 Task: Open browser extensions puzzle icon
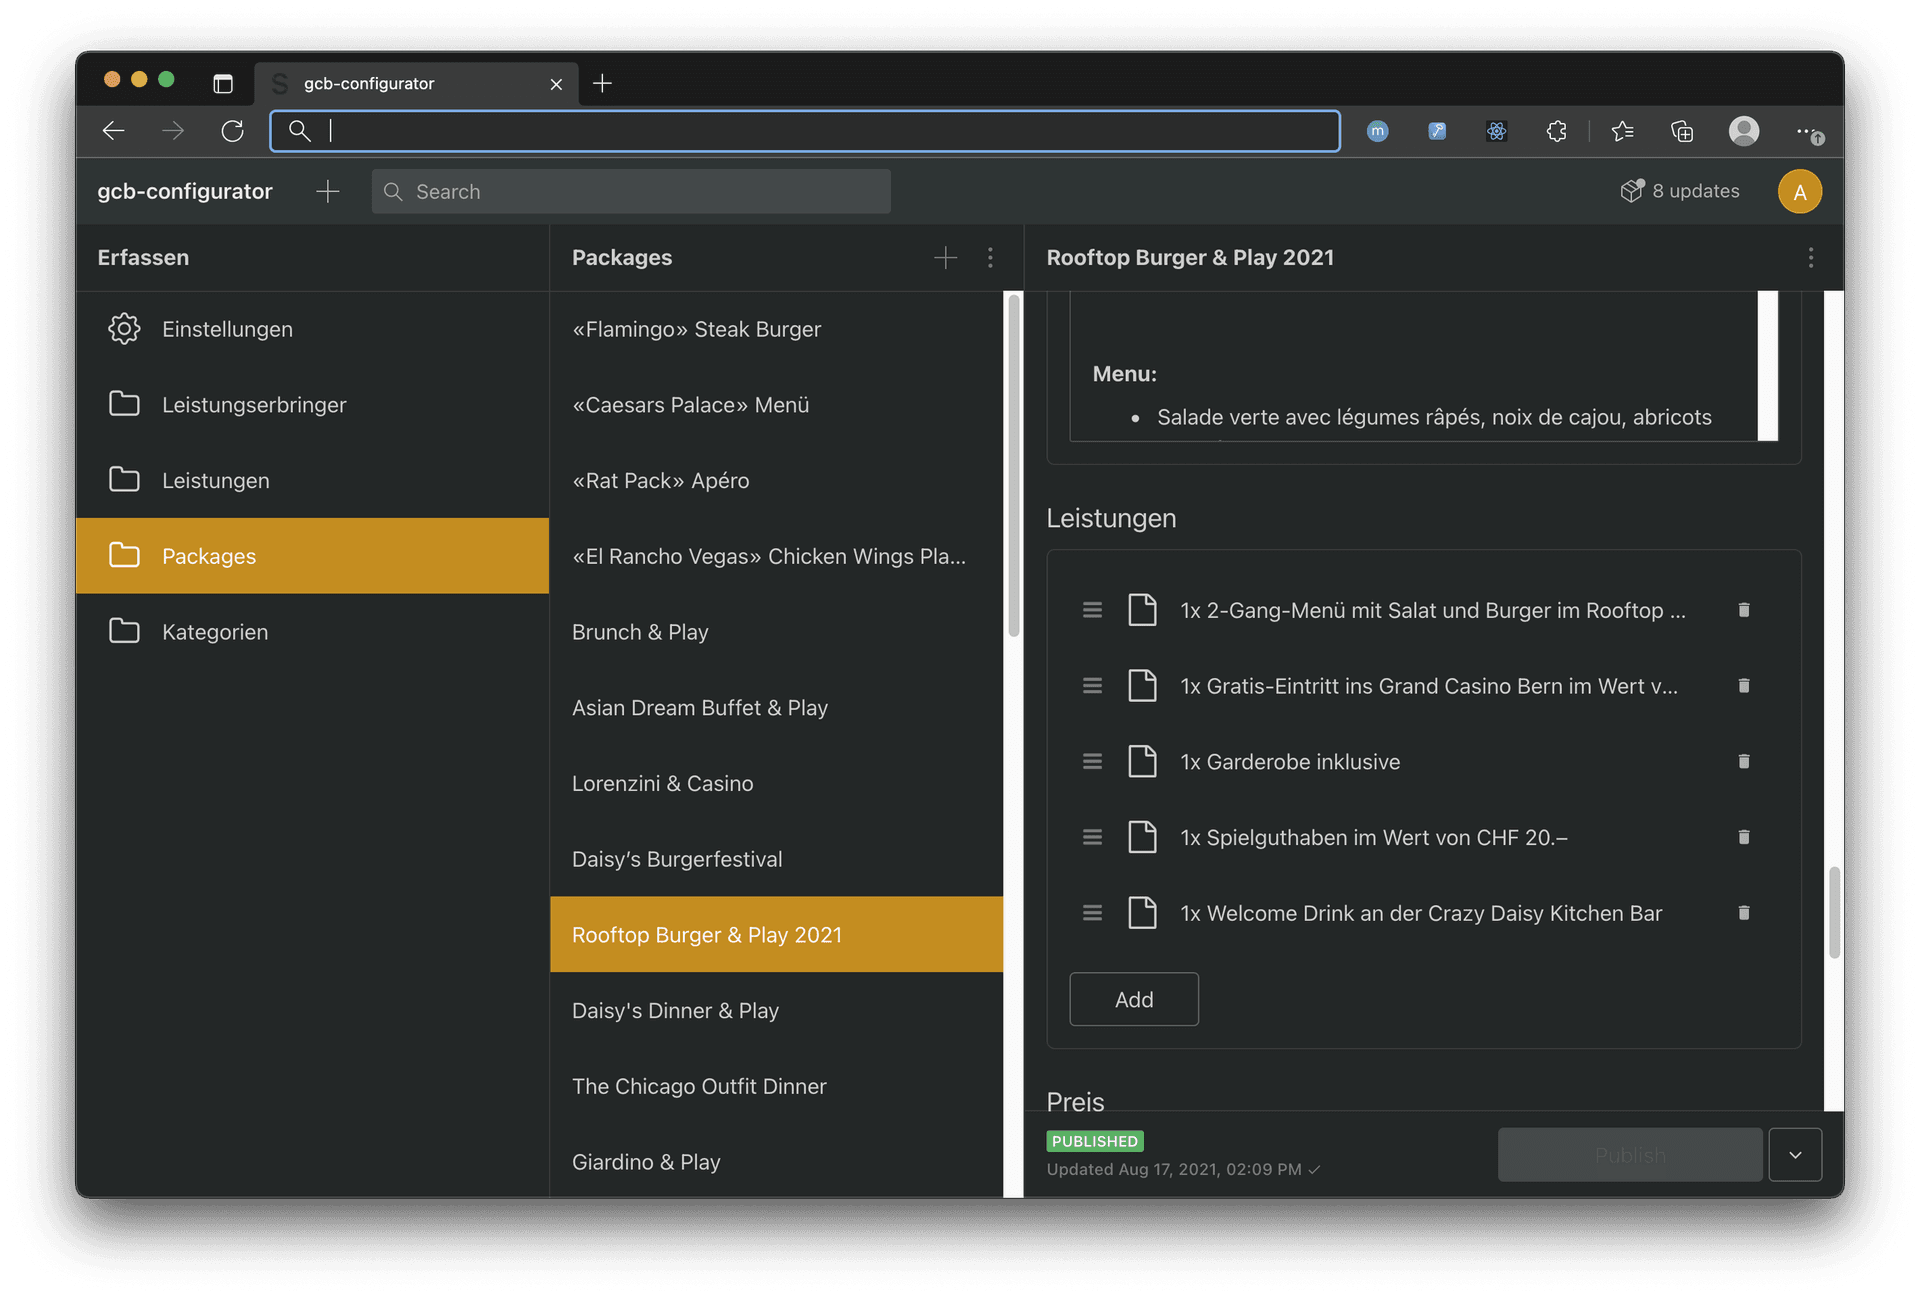[1556, 131]
